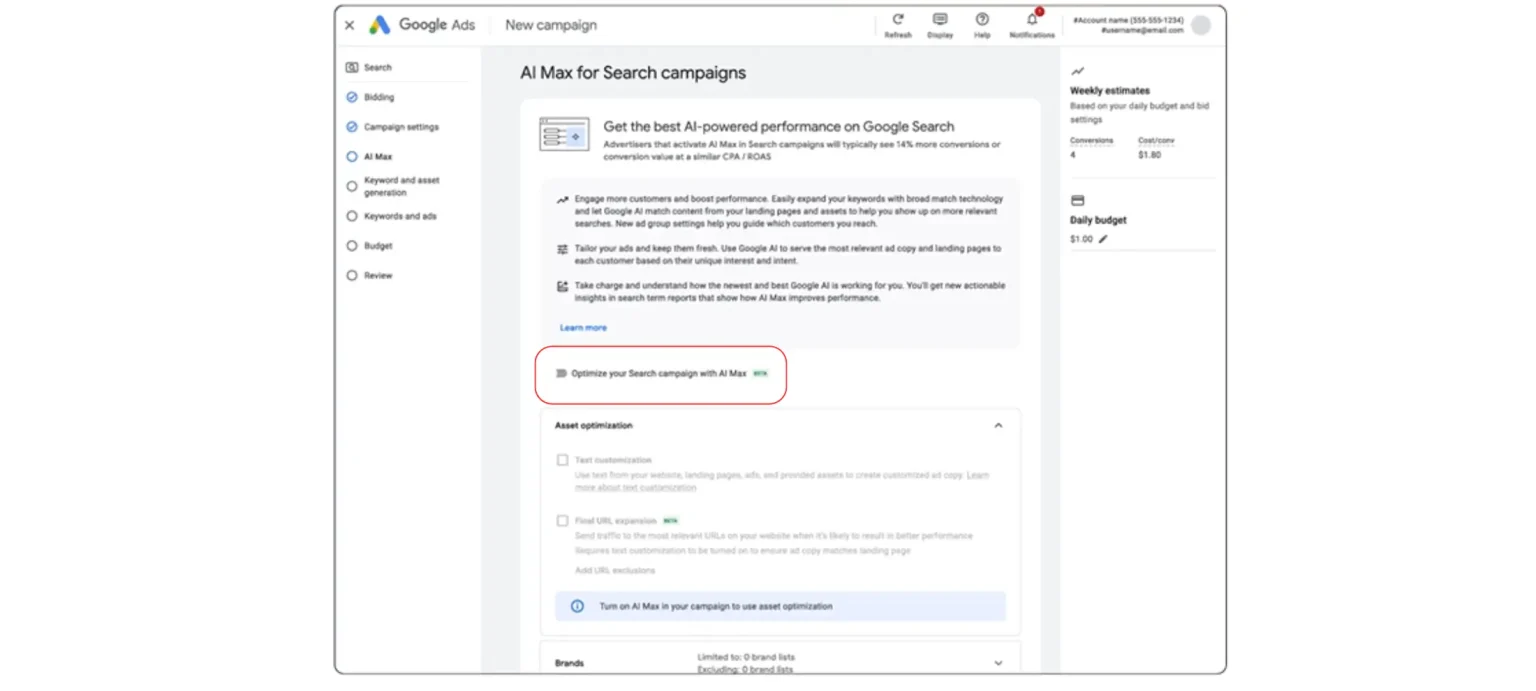
Task: Go to the Bidding step
Action: tap(378, 98)
